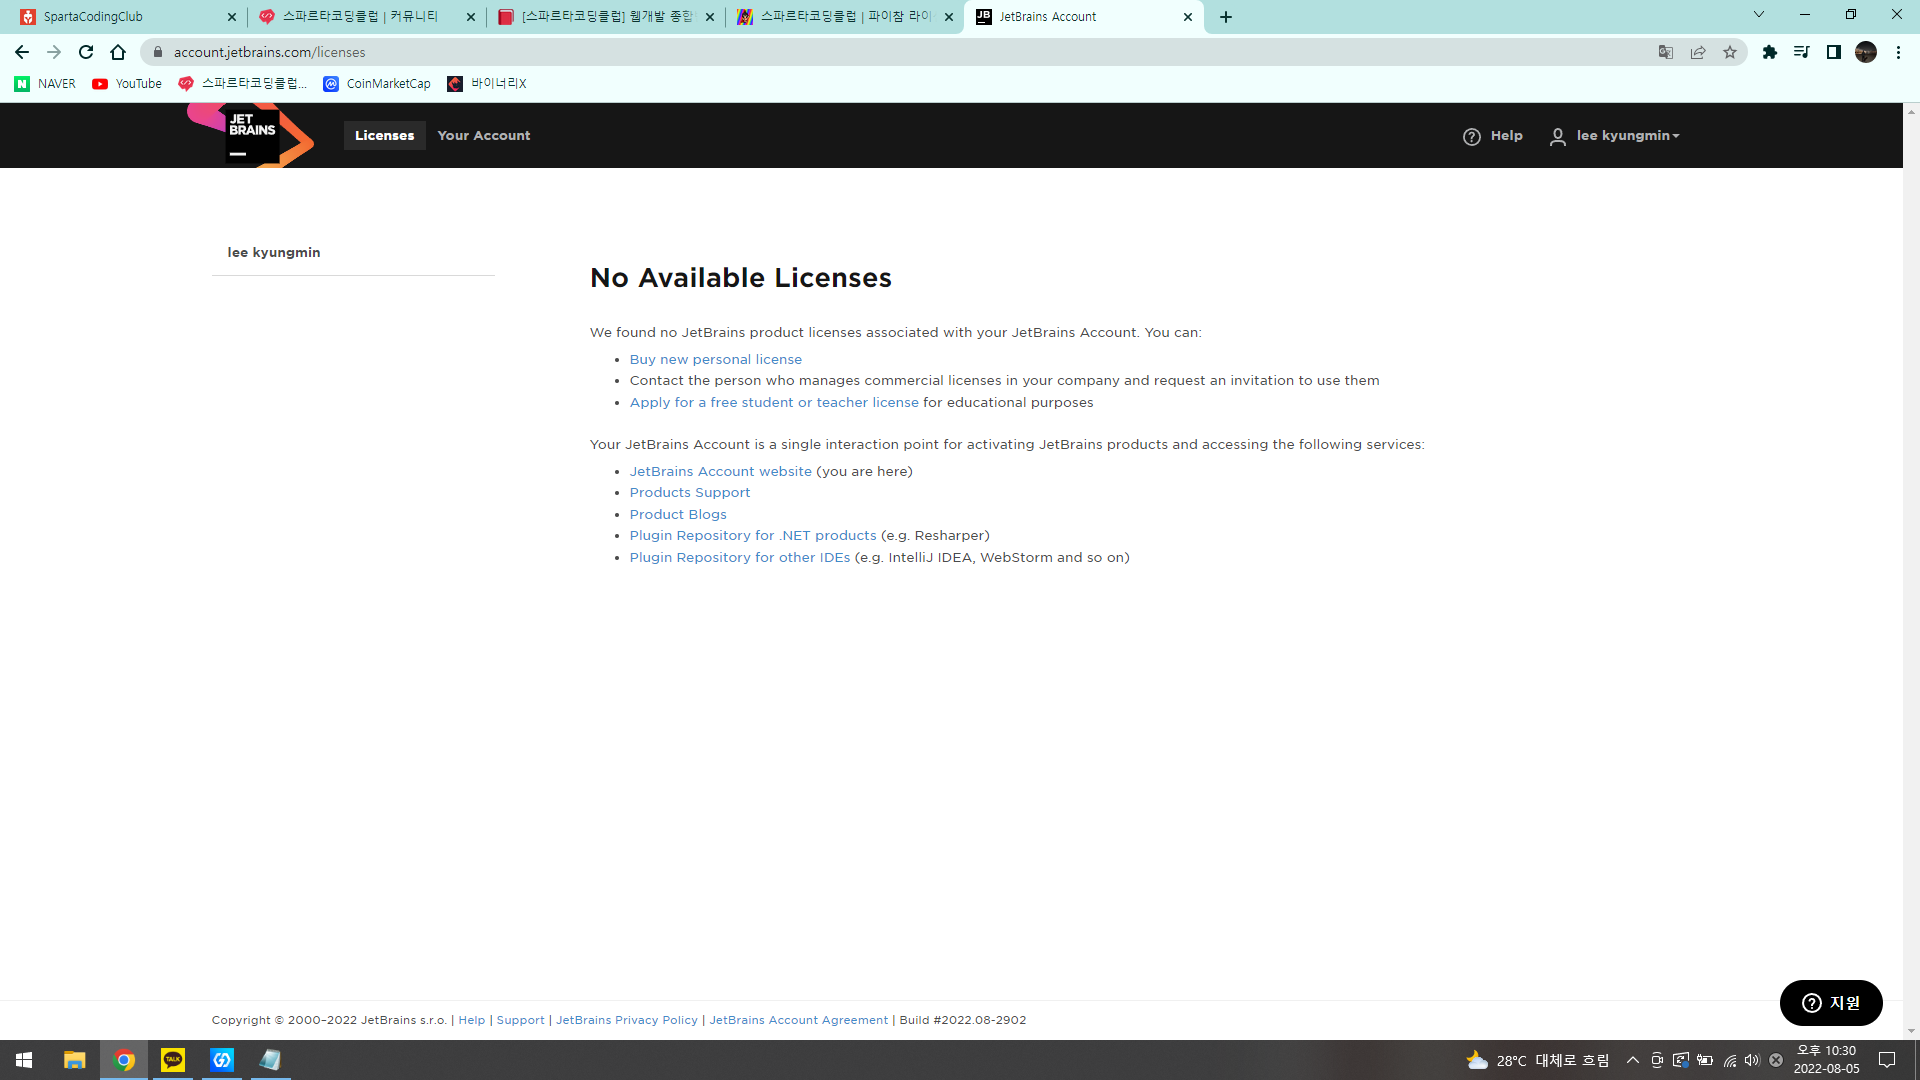Open the weather widget showing 28°C
The image size is (1920, 1080).
[x=1538, y=1060]
